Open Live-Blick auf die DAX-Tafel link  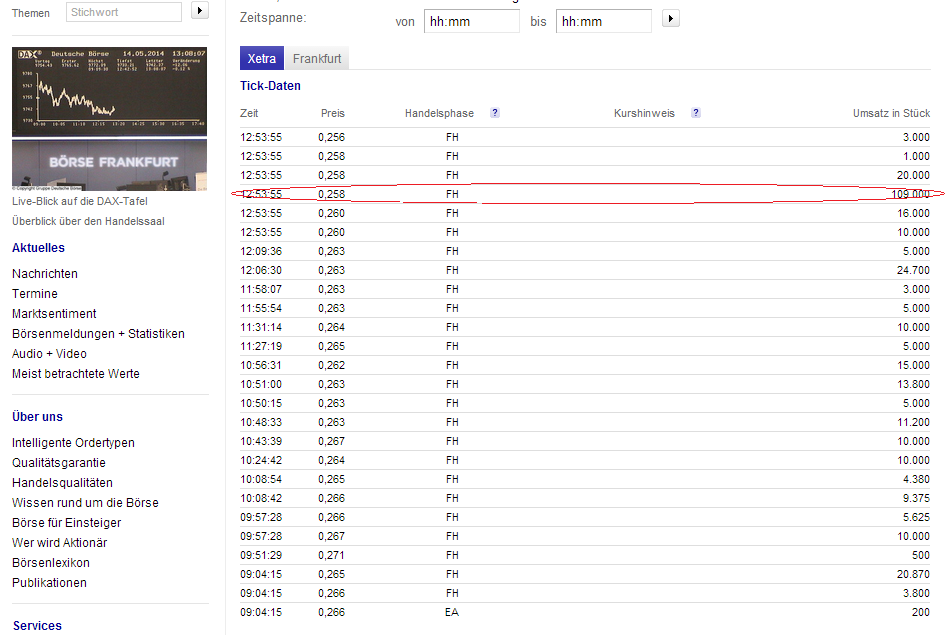pyautogui.click(x=79, y=201)
